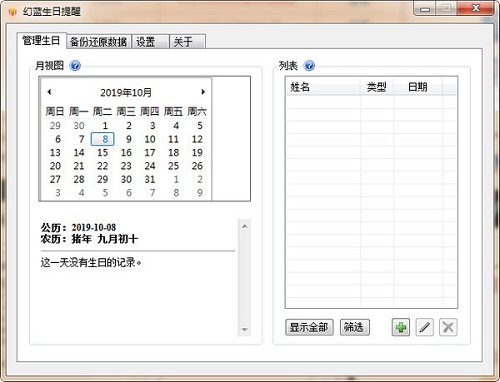Close the 幻蓝生日提醒 window
500x382 pixels.
(476, 8)
